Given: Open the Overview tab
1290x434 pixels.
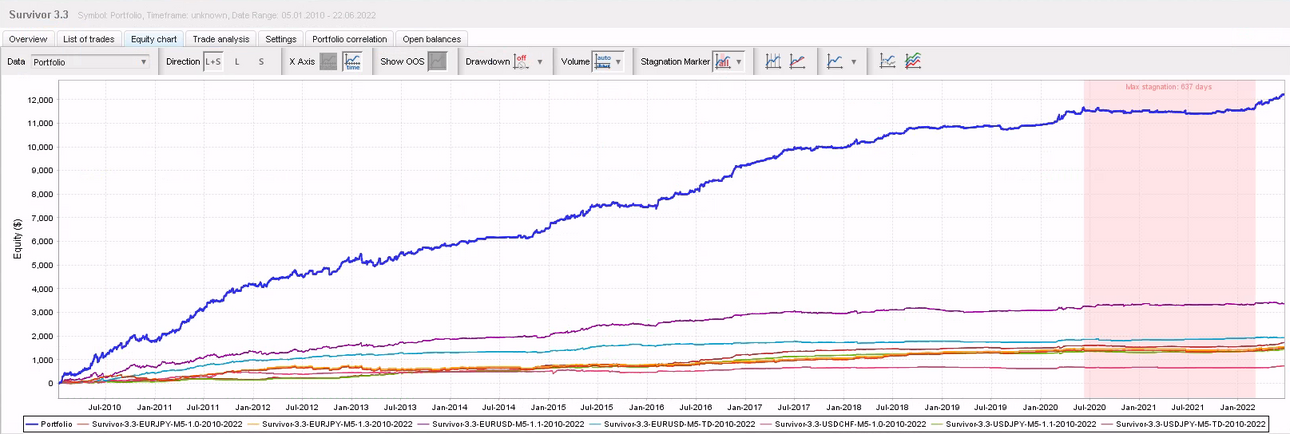Looking at the screenshot, I should click(x=28, y=39).
